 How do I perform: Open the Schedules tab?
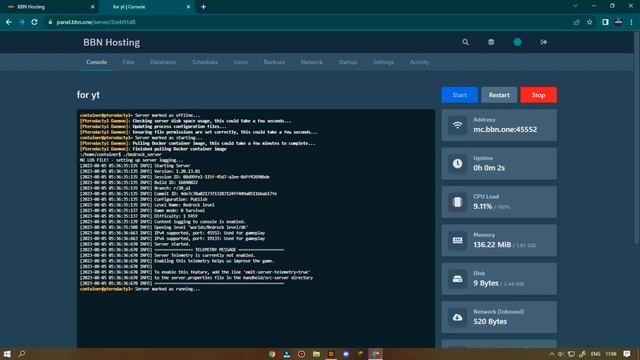[x=205, y=62]
